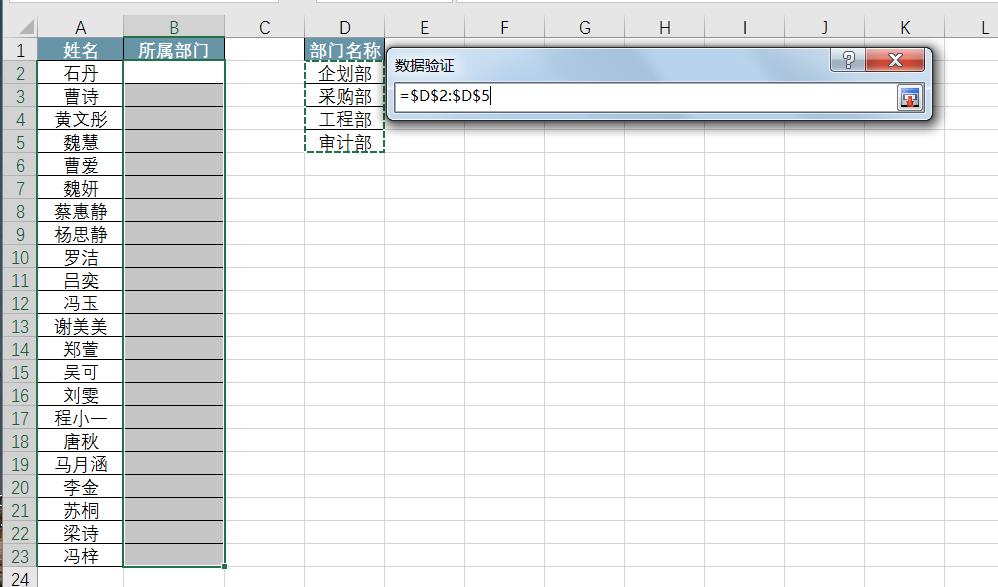The width and height of the screenshot is (998, 587).
Task: Click the name cell 曹爱
Action: [x=80, y=165]
